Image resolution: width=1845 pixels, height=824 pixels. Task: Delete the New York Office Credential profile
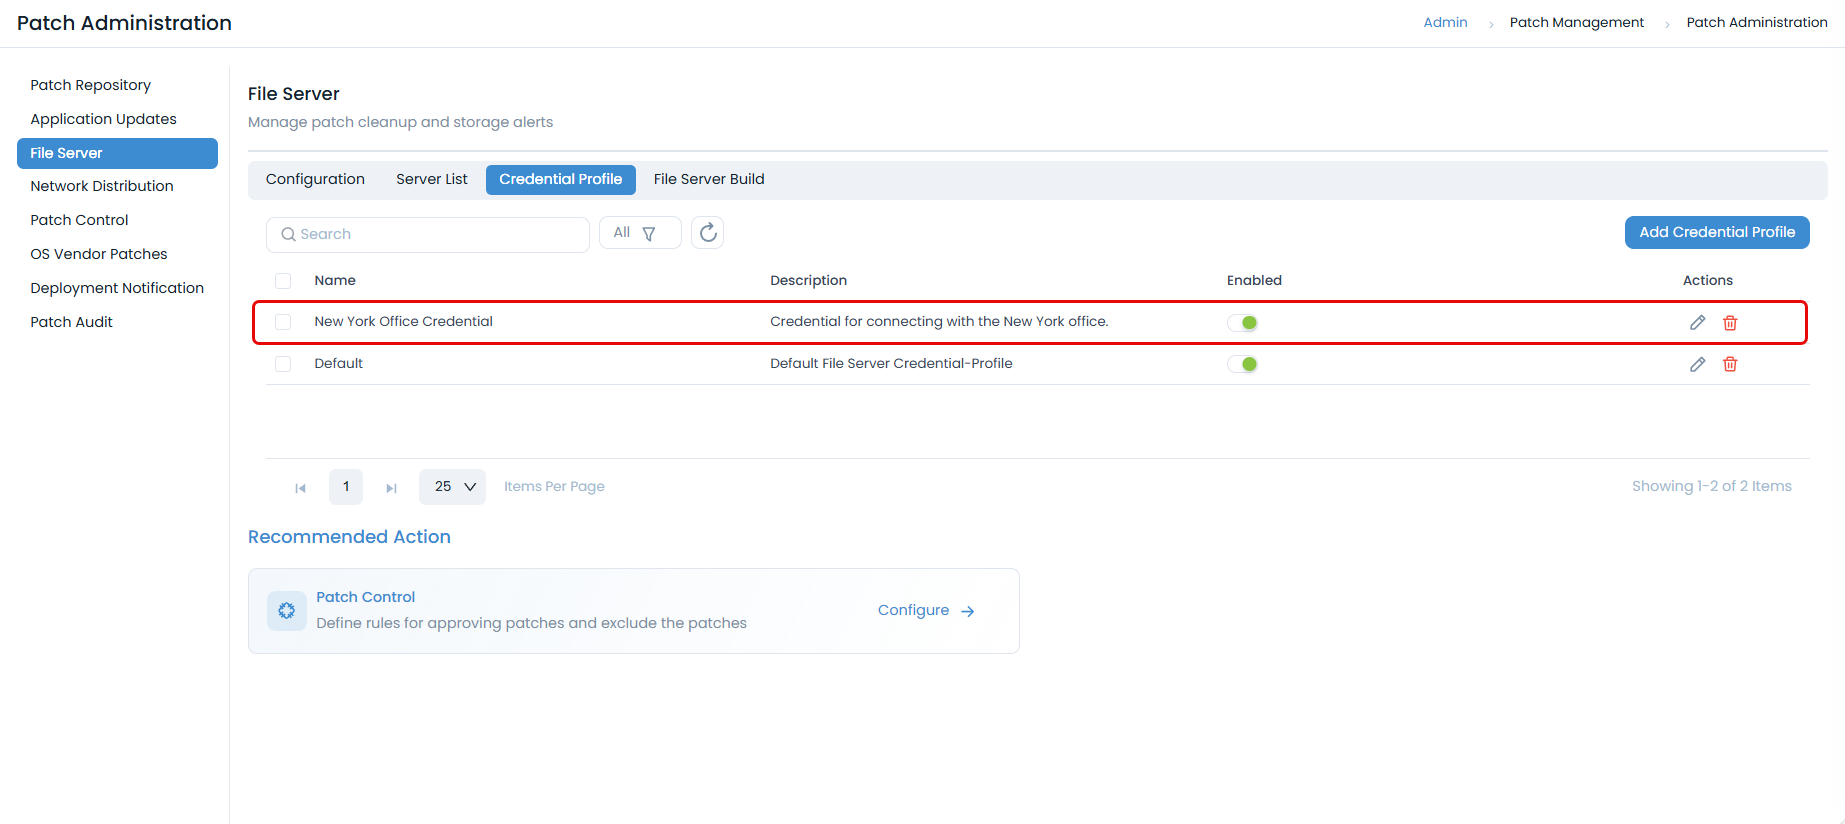coord(1730,322)
